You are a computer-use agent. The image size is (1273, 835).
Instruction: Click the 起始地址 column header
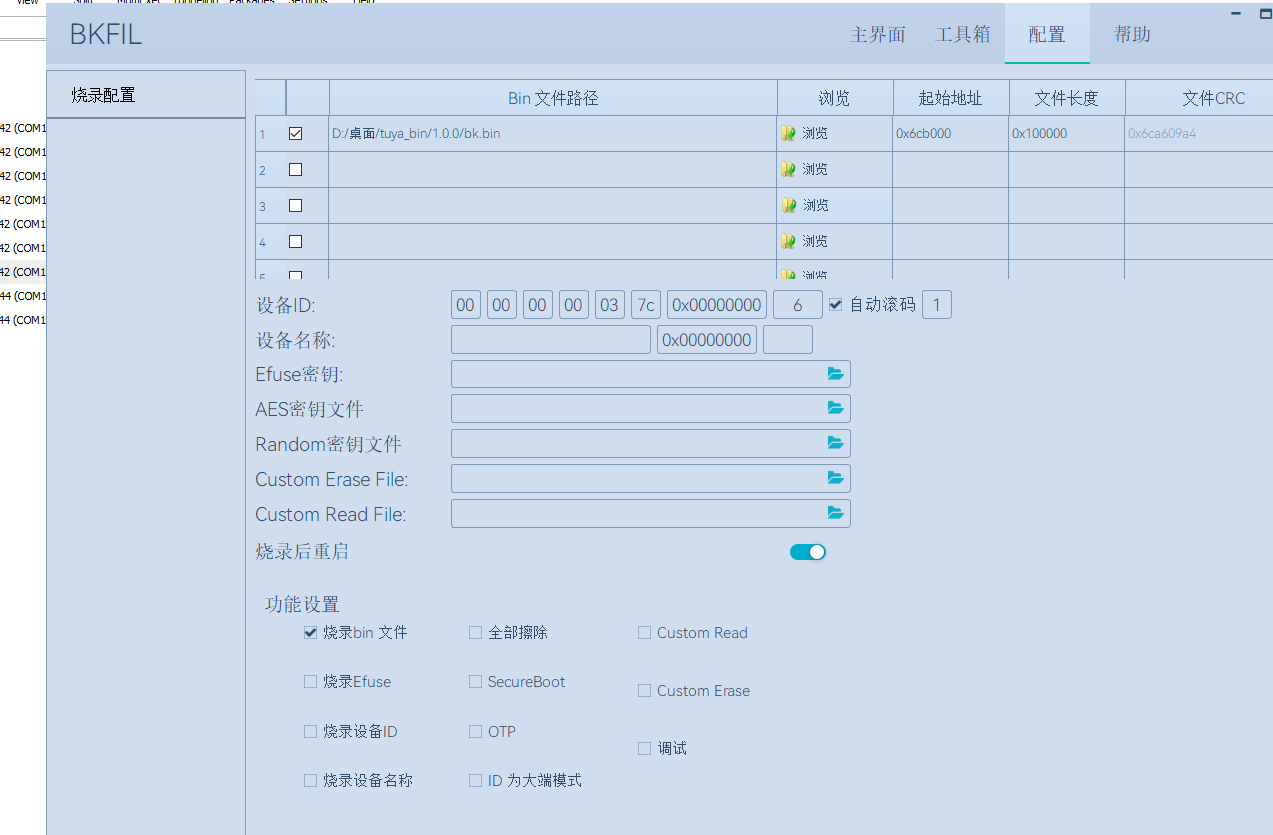coord(951,98)
